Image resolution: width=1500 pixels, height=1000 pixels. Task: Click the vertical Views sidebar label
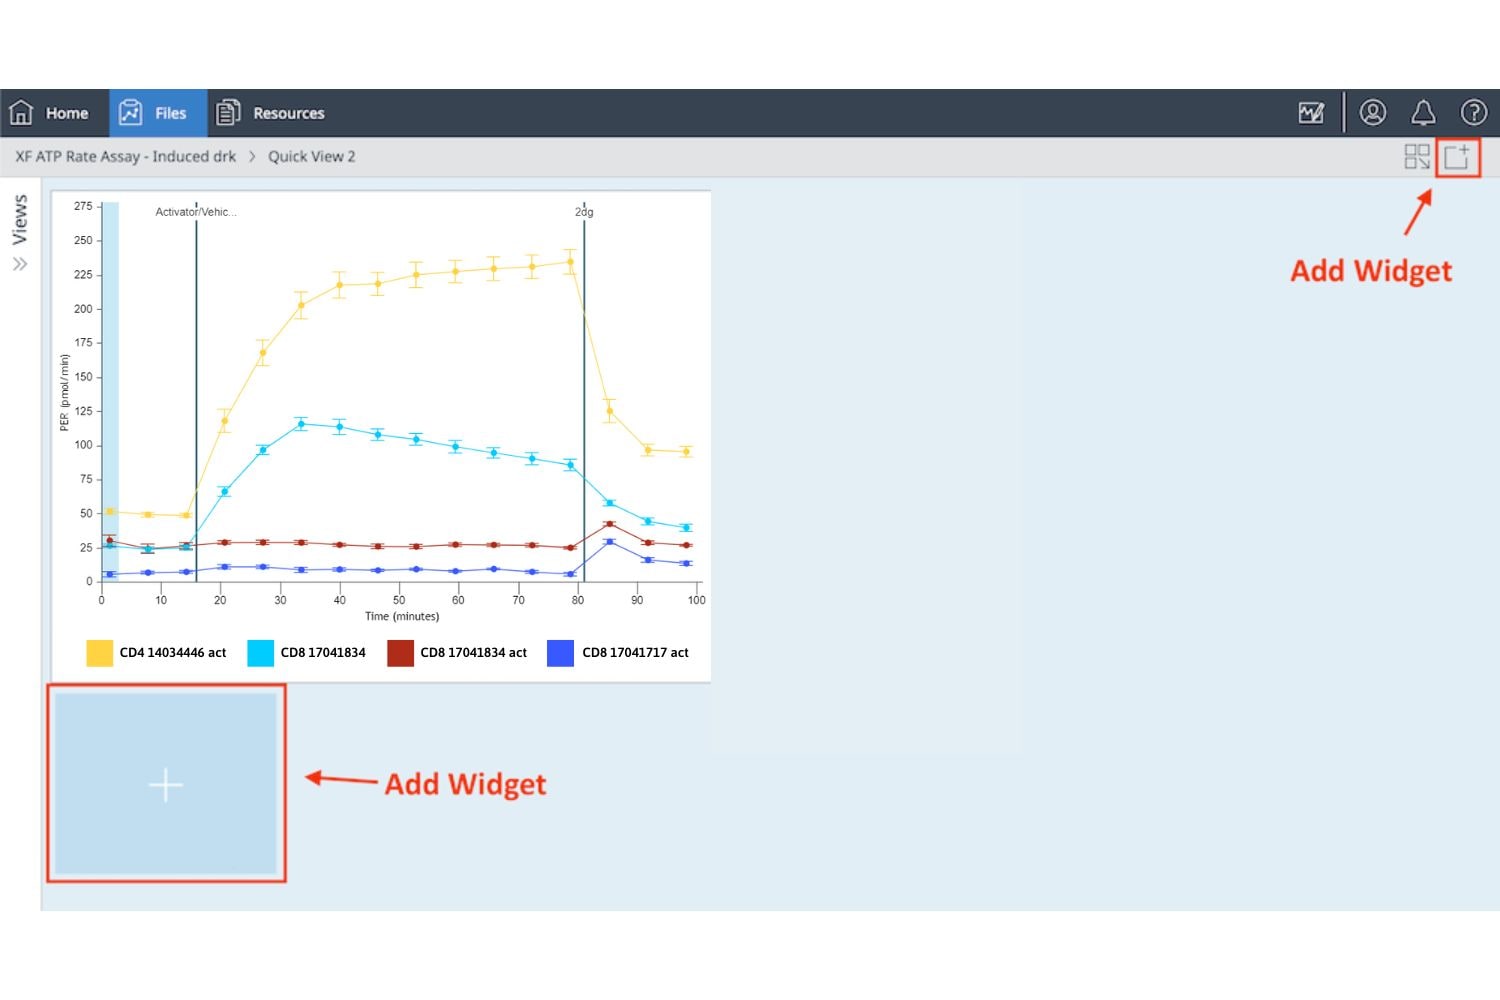pos(20,220)
